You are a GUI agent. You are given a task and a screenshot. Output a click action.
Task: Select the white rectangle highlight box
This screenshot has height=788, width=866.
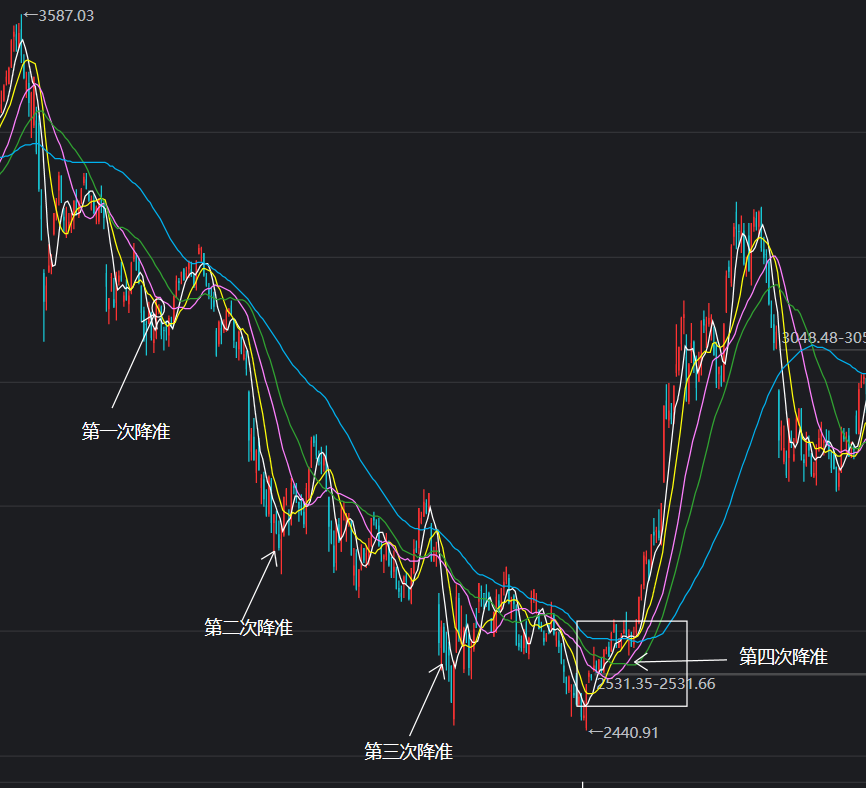tap(632, 622)
